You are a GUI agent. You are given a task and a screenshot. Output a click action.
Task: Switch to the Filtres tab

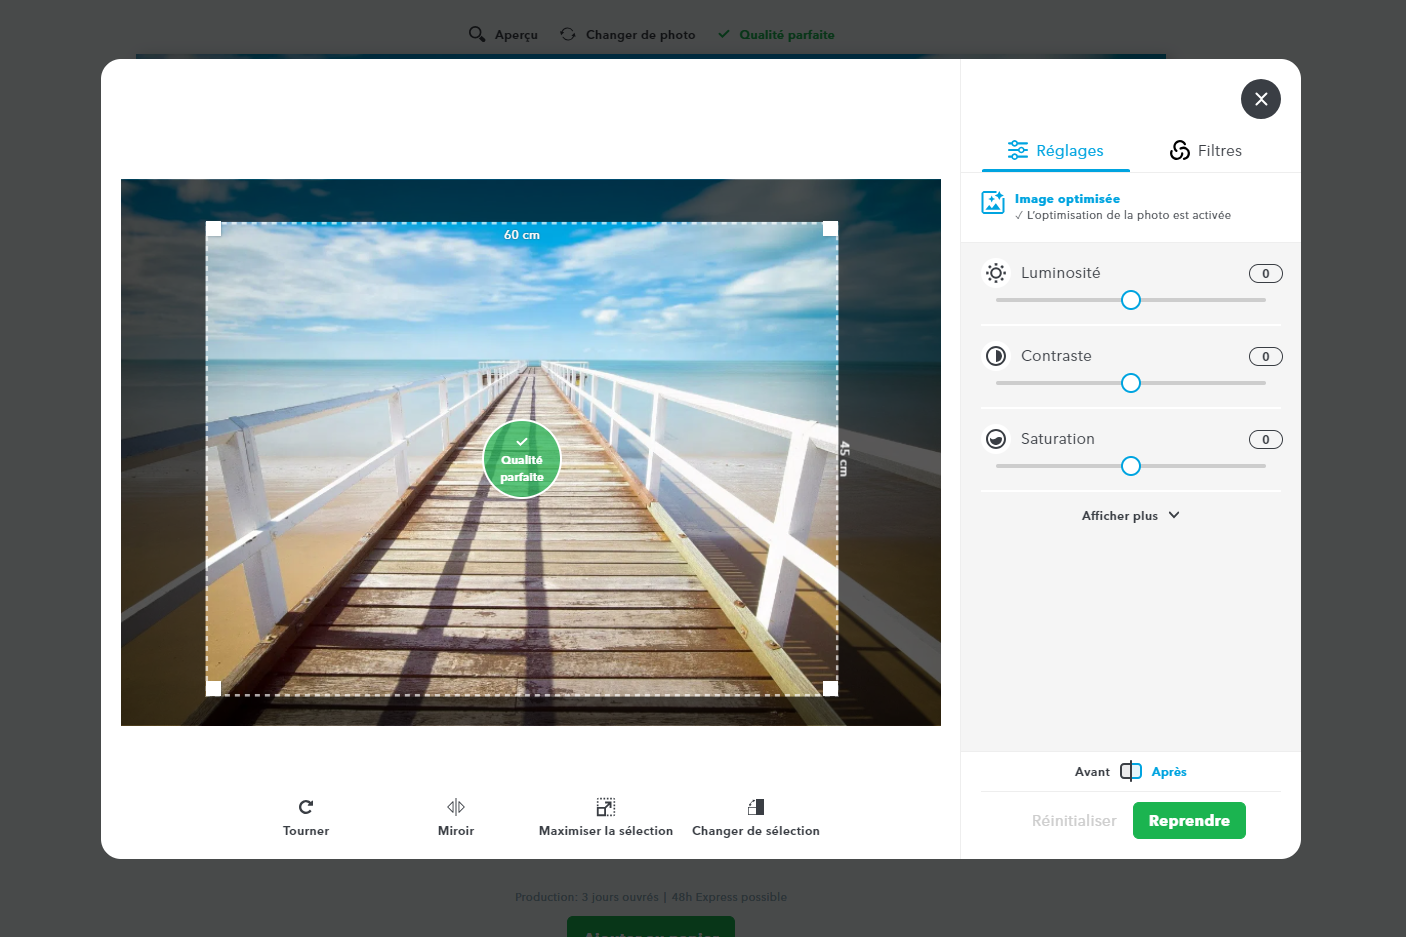(x=1206, y=150)
